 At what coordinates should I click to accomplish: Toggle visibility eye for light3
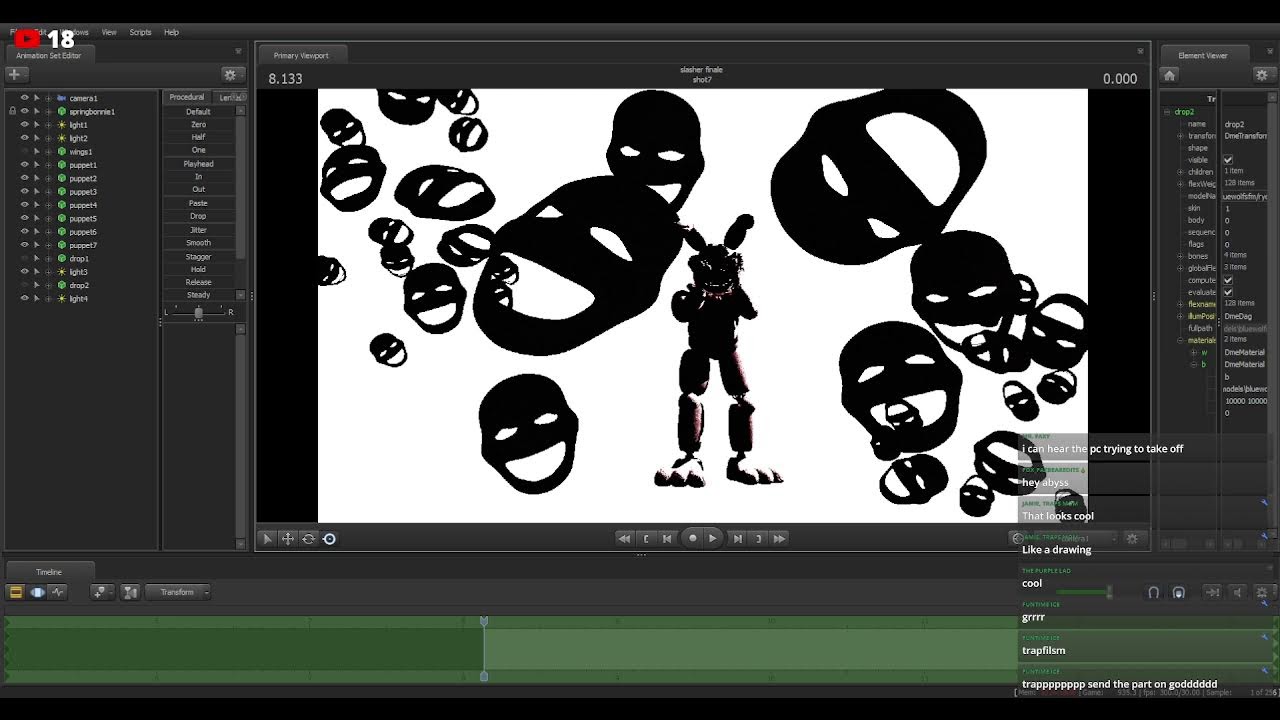tap(25, 272)
